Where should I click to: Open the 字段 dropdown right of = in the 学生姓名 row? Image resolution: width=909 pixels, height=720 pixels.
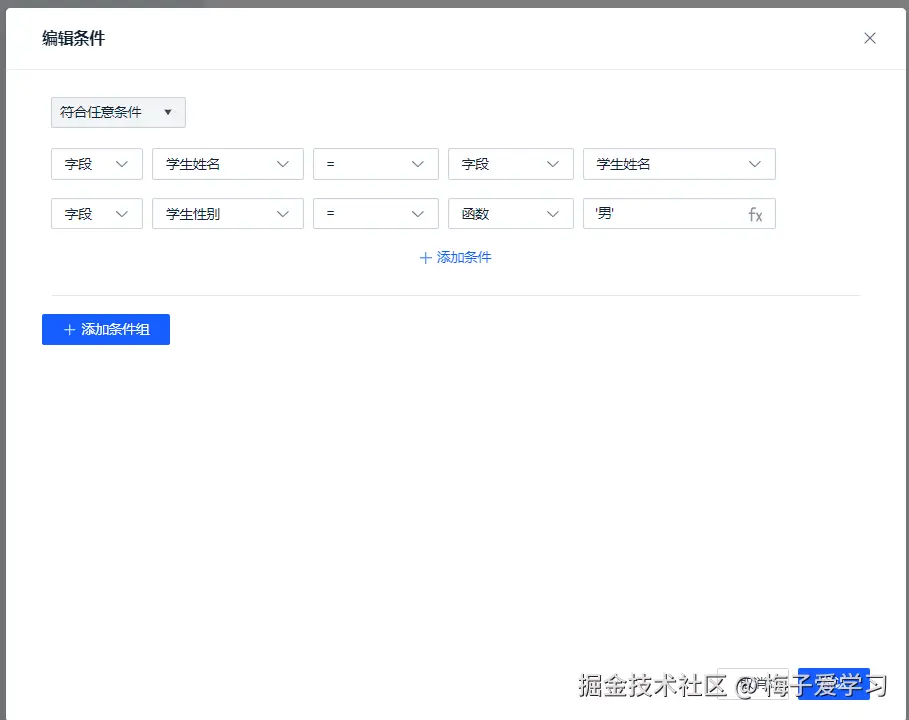(511, 164)
